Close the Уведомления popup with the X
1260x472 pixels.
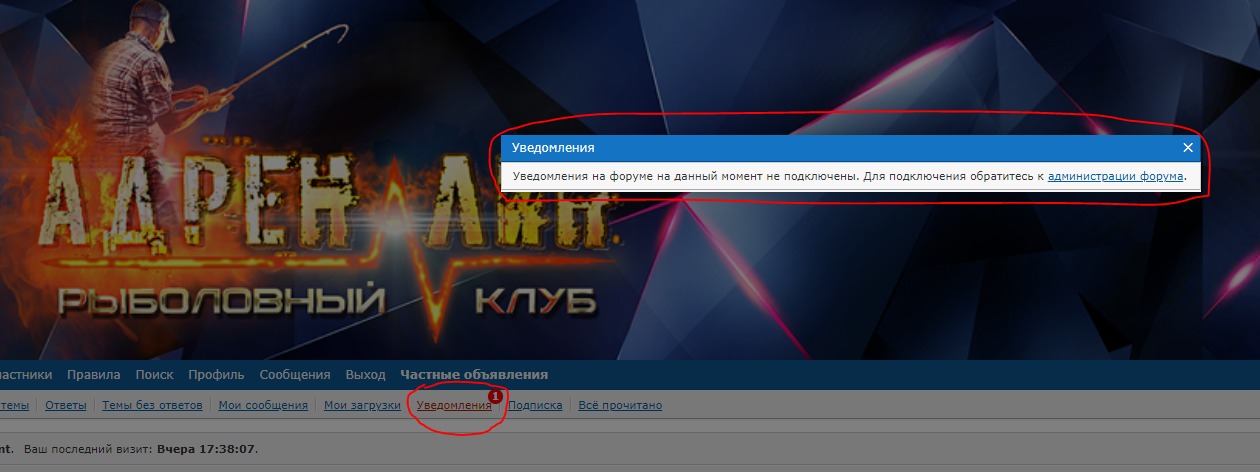pyautogui.click(x=1188, y=148)
